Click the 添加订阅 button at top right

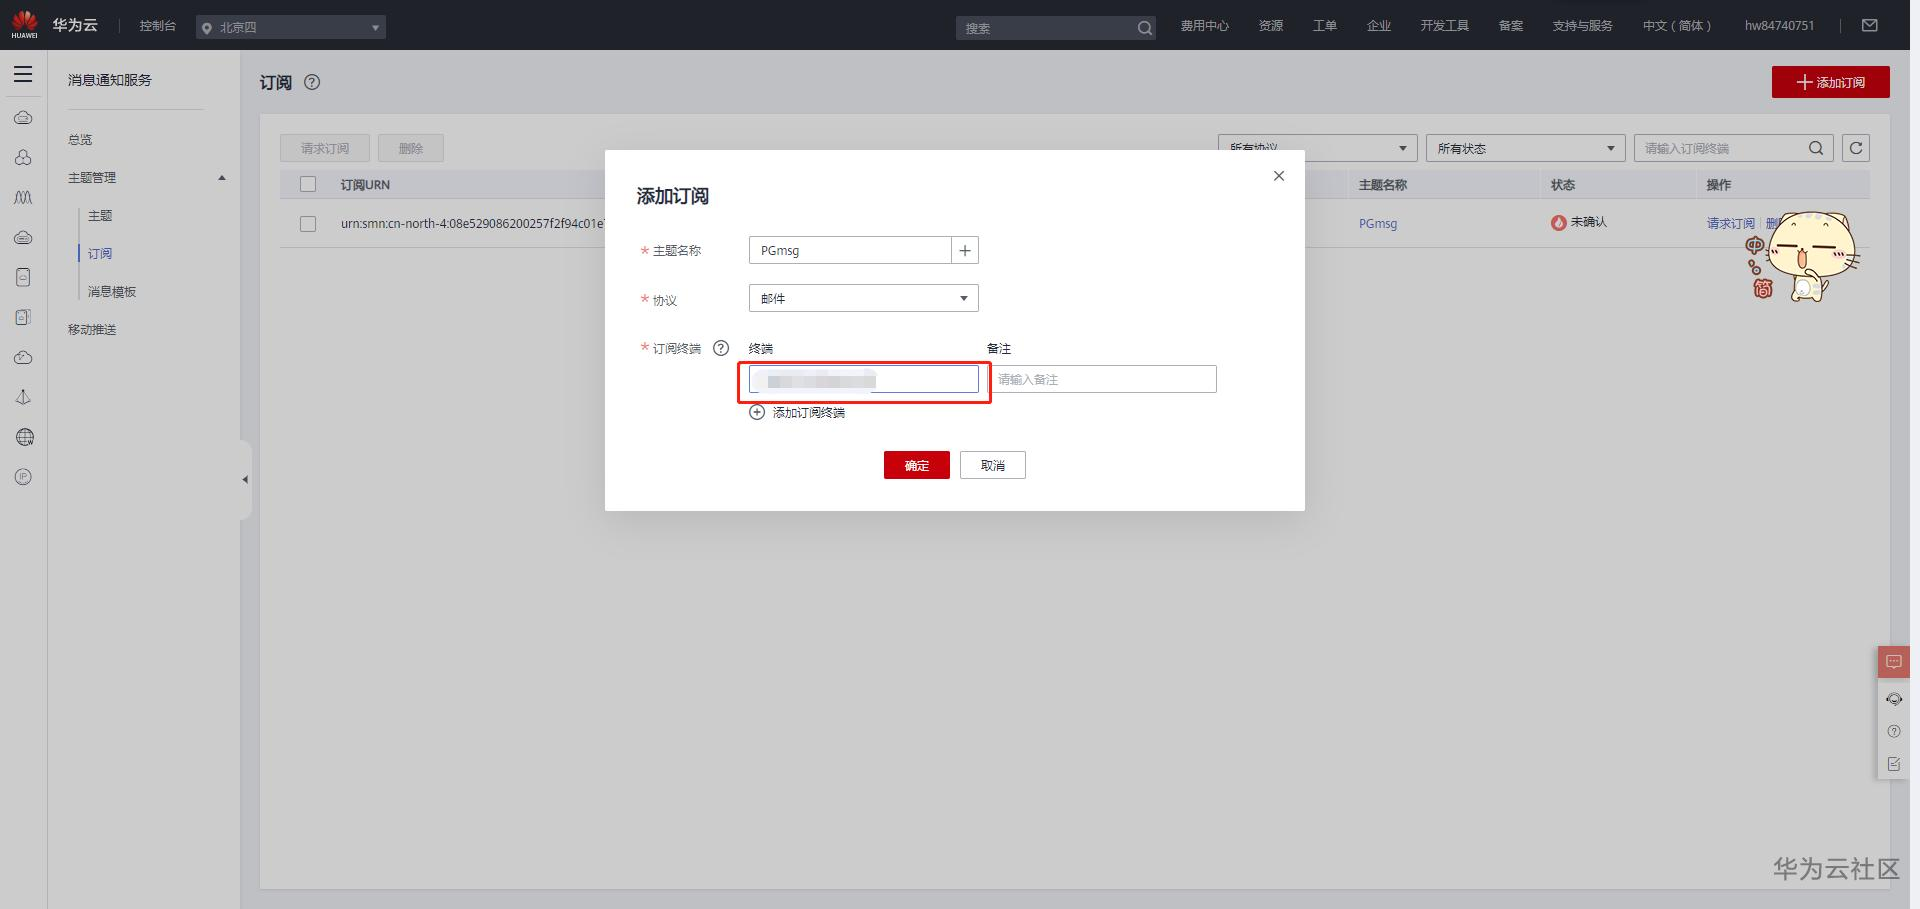[x=1831, y=82]
